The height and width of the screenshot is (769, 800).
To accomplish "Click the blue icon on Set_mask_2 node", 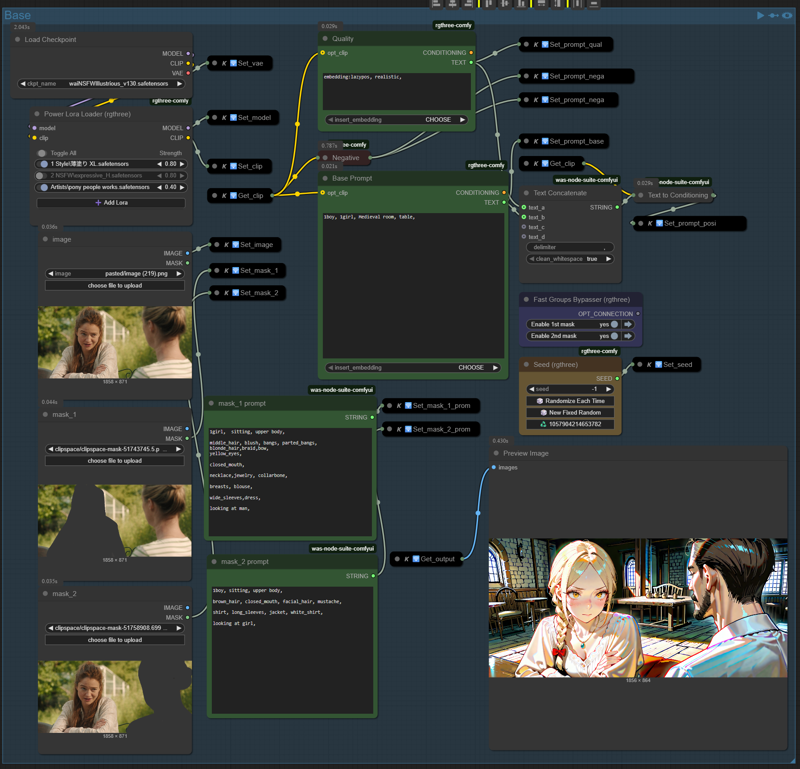I will (x=236, y=293).
